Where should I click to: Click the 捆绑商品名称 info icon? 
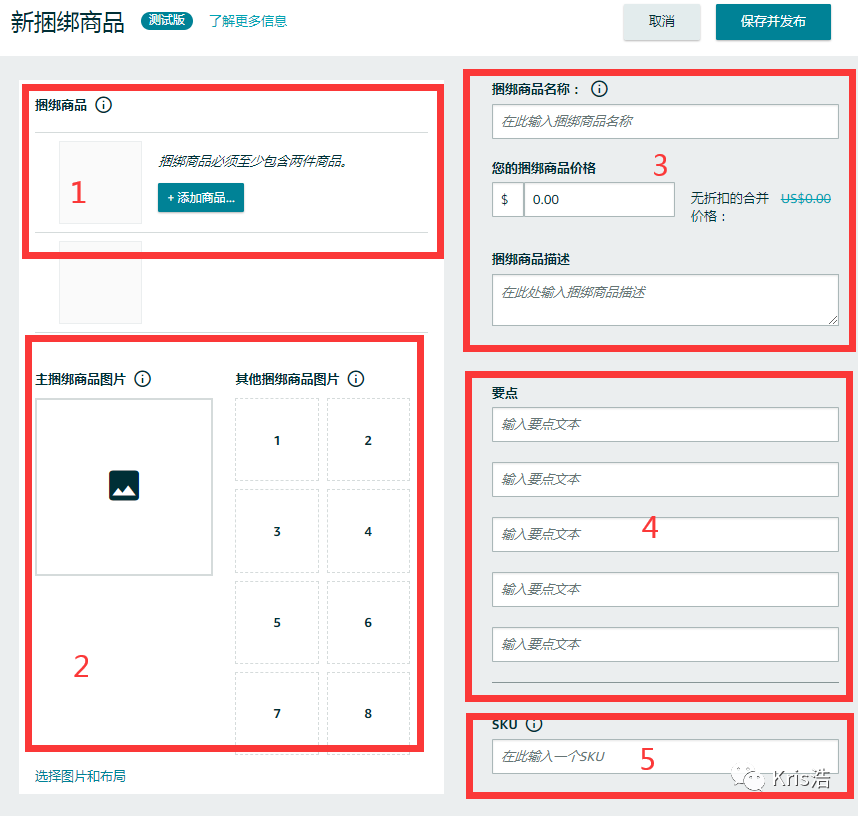tap(598, 89)
